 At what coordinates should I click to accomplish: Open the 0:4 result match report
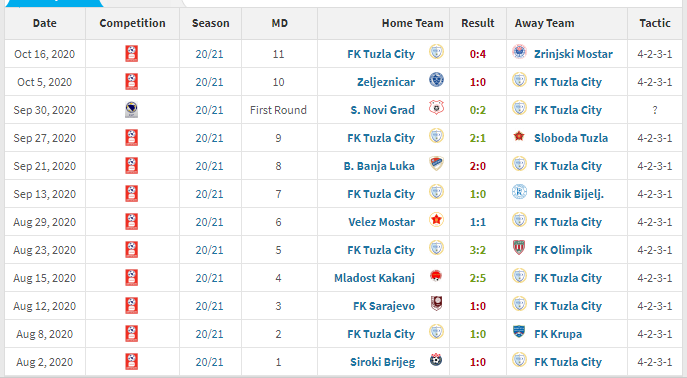tap(478, 54)
